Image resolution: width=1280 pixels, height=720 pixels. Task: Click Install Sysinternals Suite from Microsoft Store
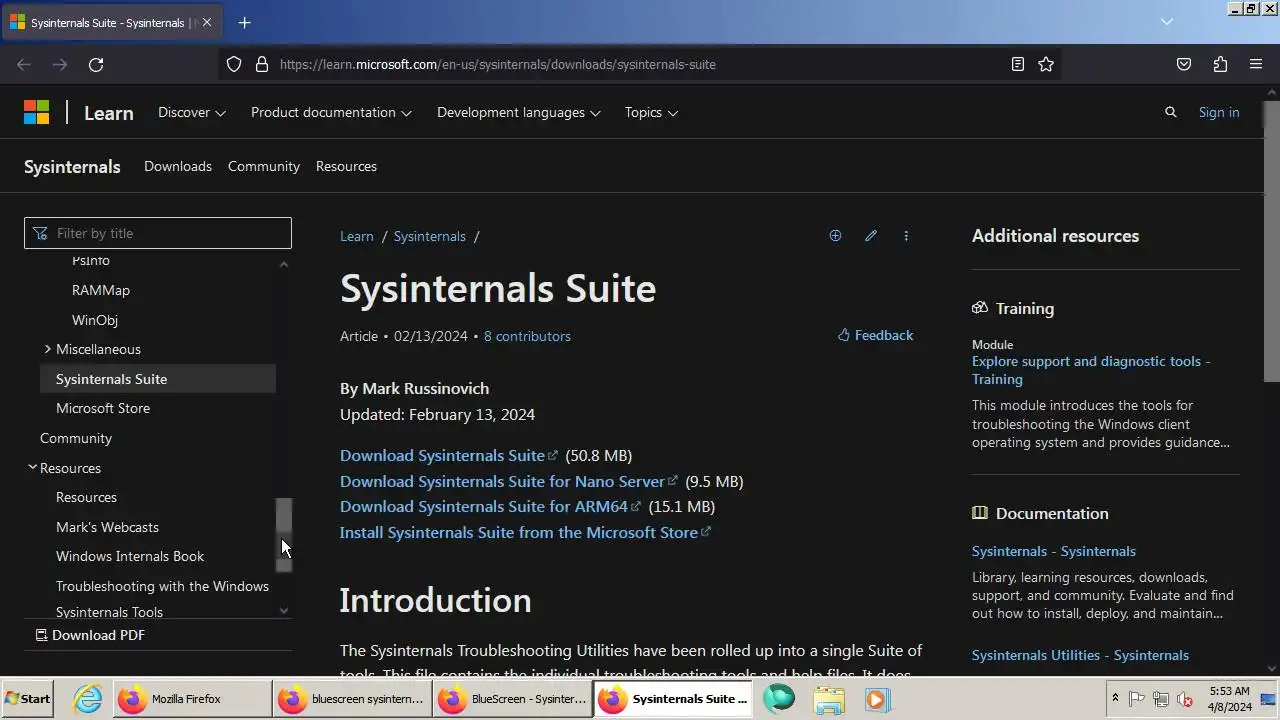[x=525, y=532]
